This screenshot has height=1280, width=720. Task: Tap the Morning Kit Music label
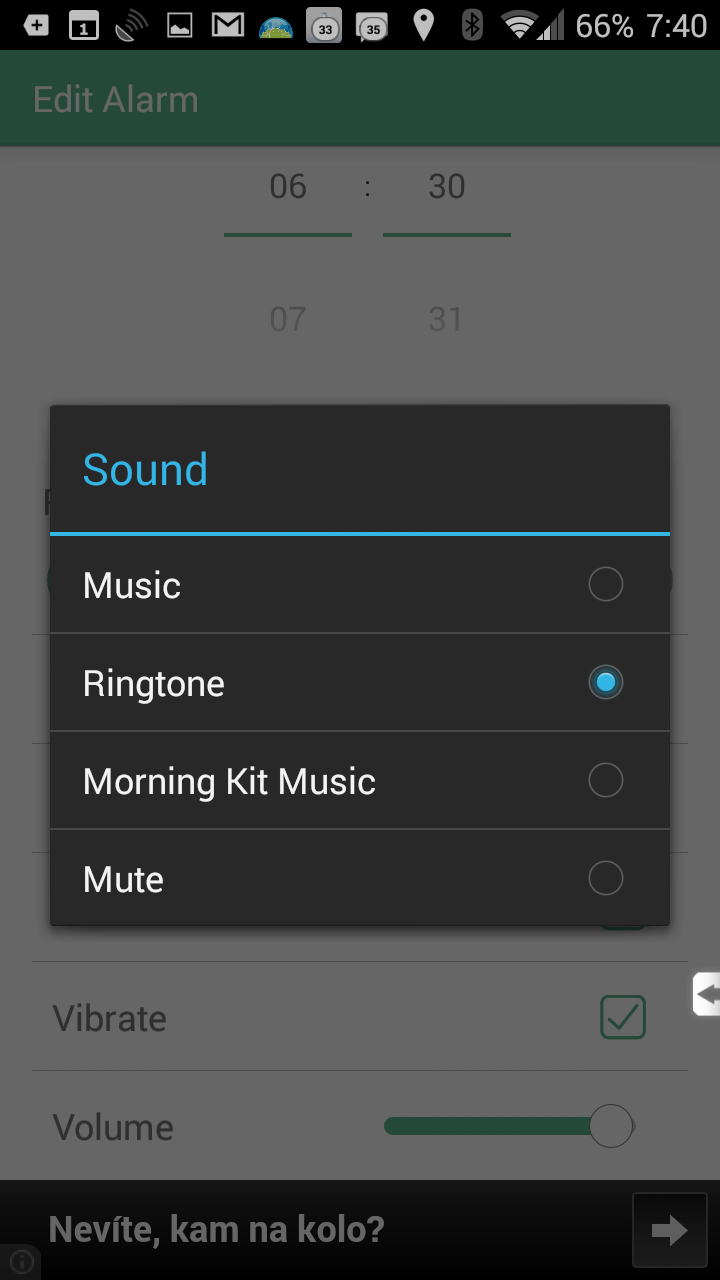[229, 781]
